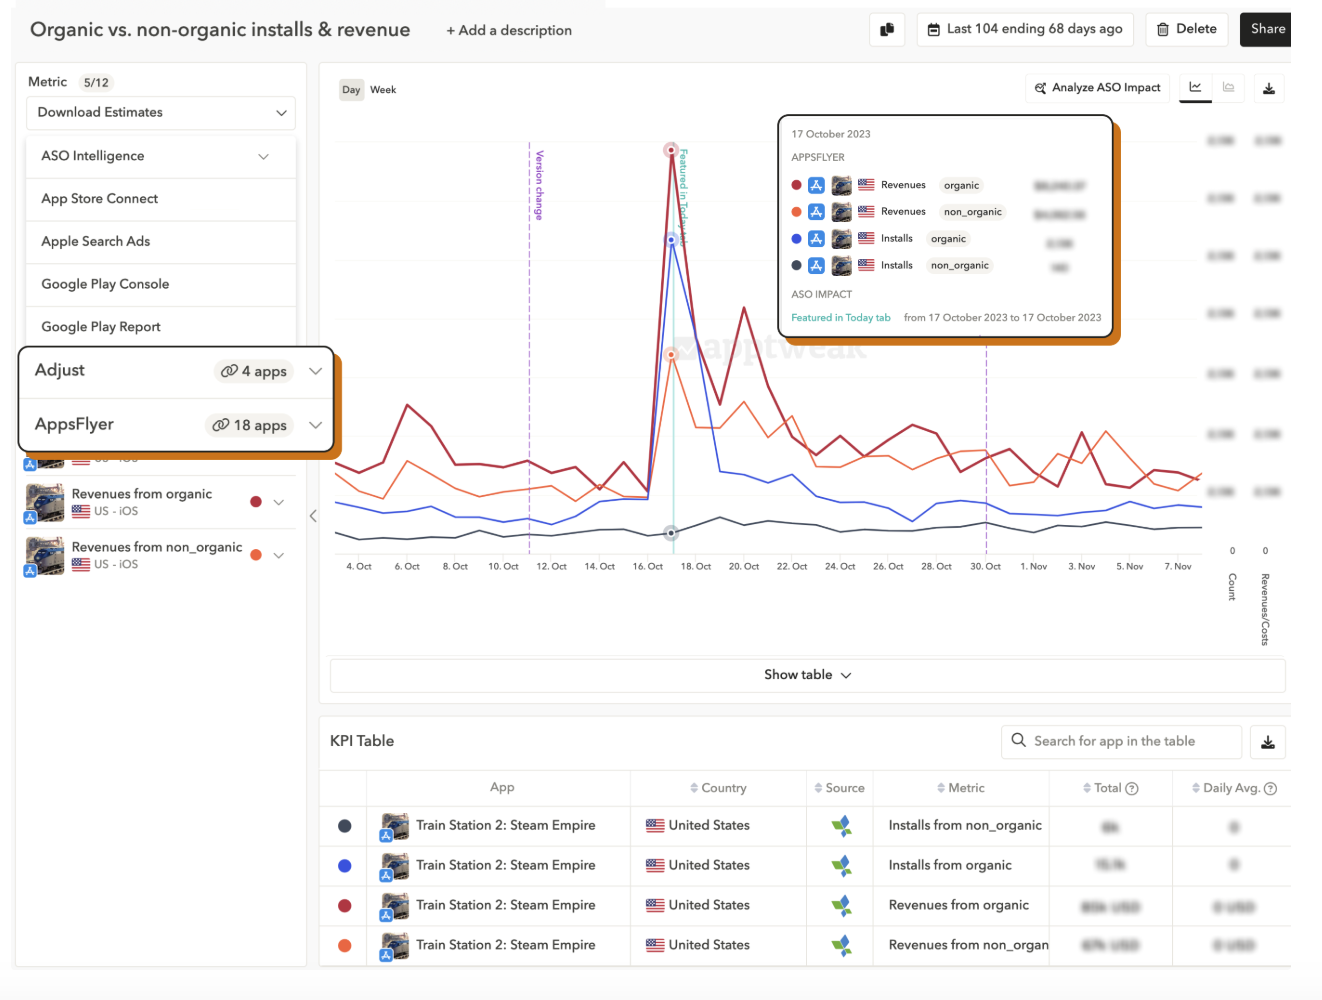Expand Revenues from organic options chevron
The width and height of the screenshot is (1322, 1000).
(x=279, y=502)
